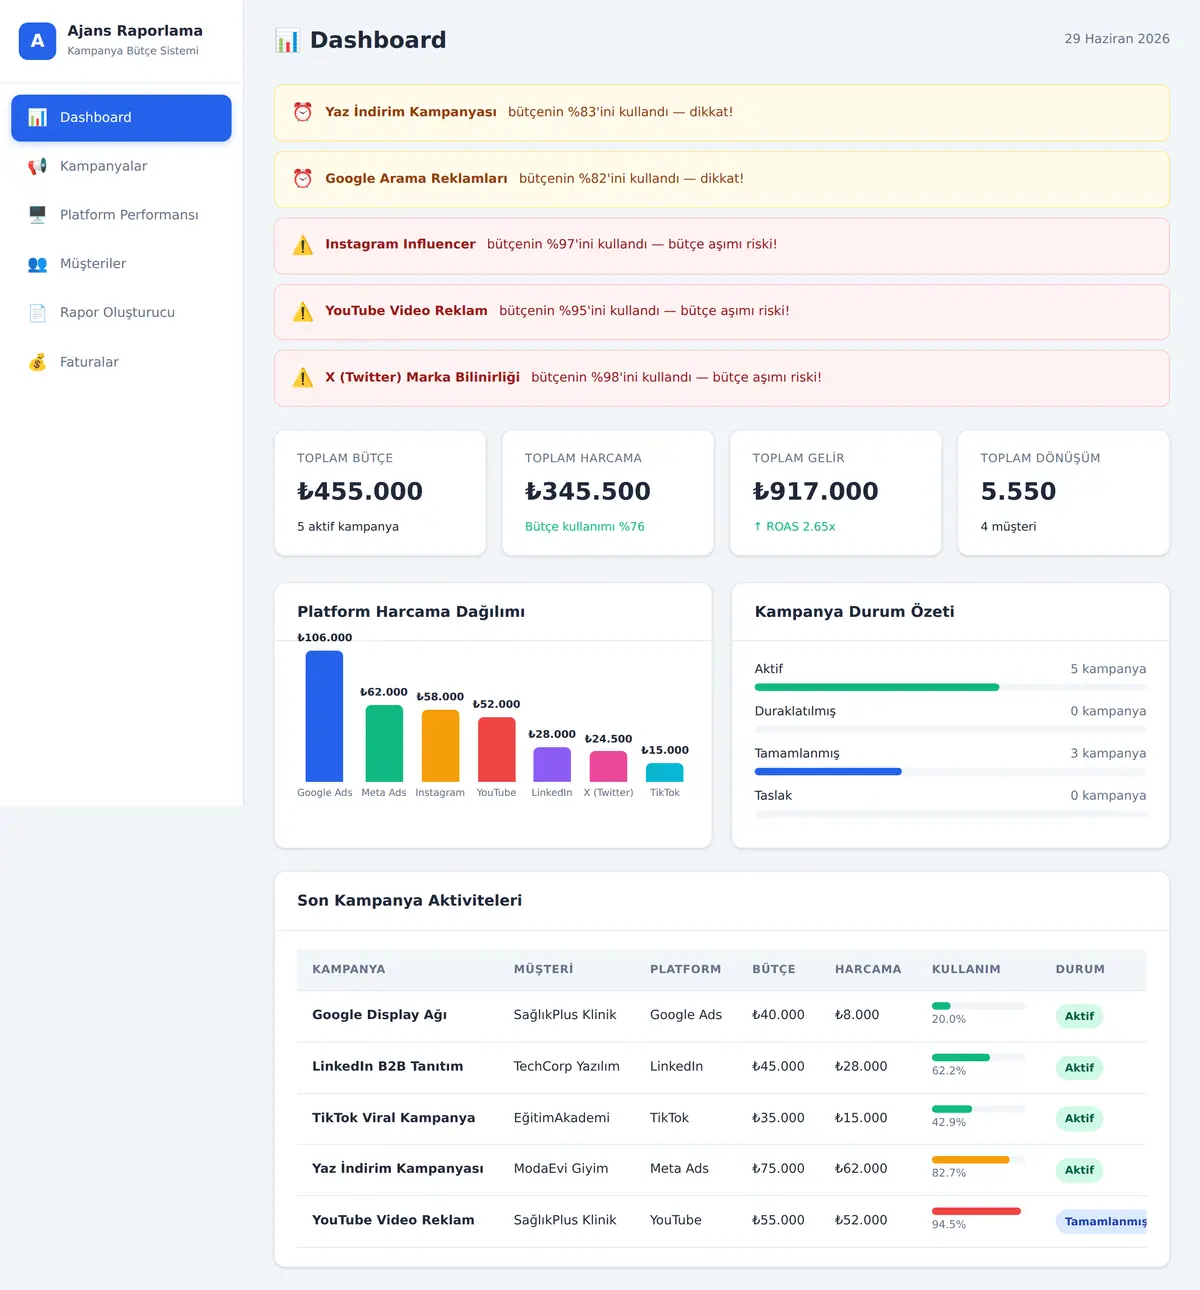Screen dimensions: 1200x1290
Task: Click the chart icon next to Dashboard heading
Action: (x=287, y=40)
